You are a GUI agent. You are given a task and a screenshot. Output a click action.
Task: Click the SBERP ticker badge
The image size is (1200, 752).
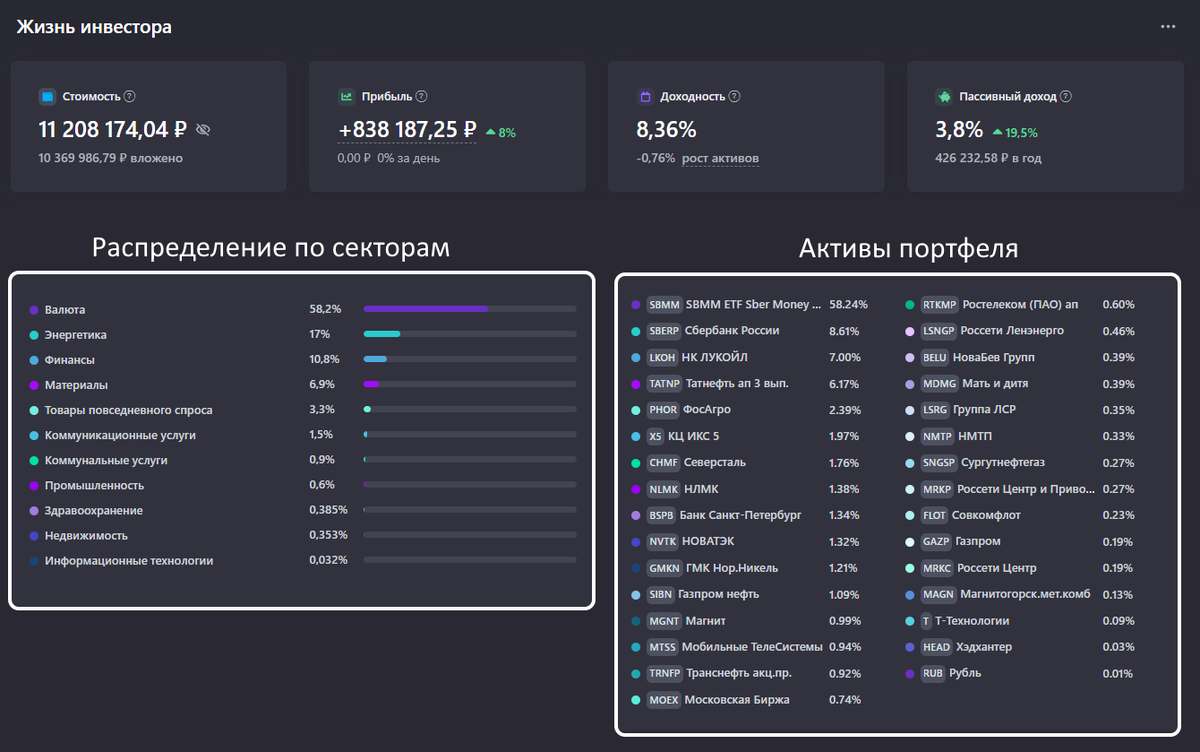664,331
